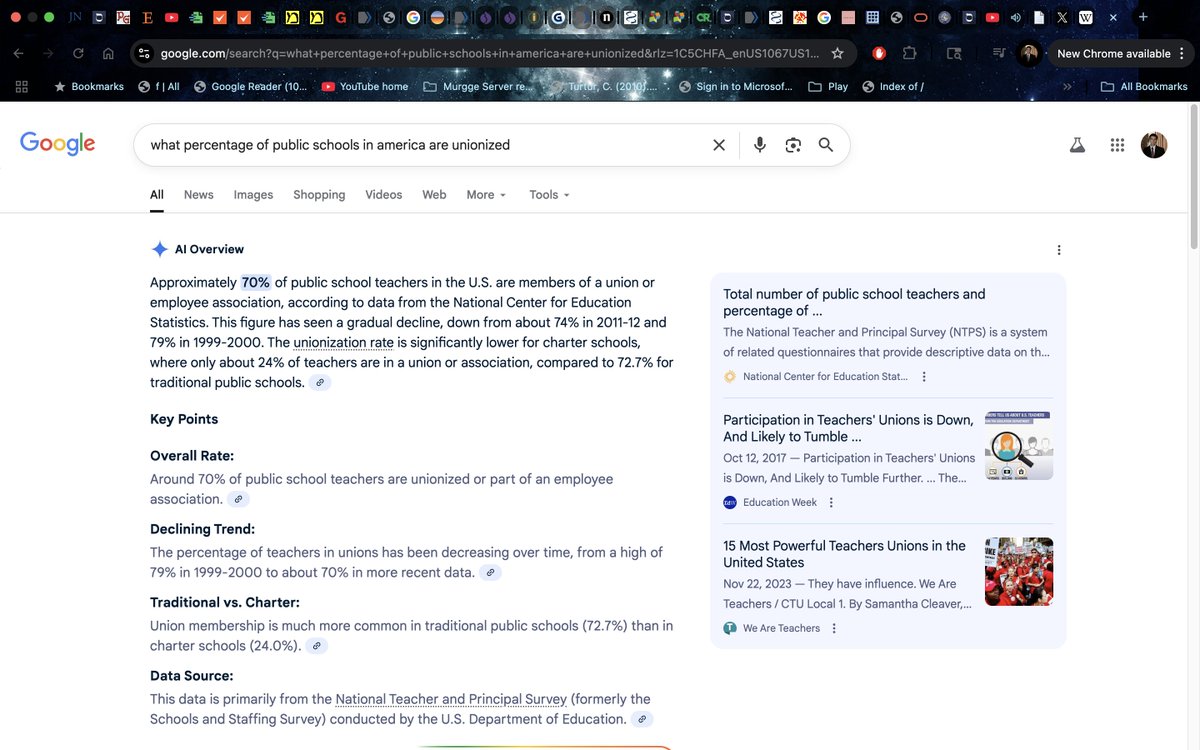Image resolution: width=1200 pixels, height=750 pixels.
Task: Switch to the Images tab
Action: coord(253,195)
